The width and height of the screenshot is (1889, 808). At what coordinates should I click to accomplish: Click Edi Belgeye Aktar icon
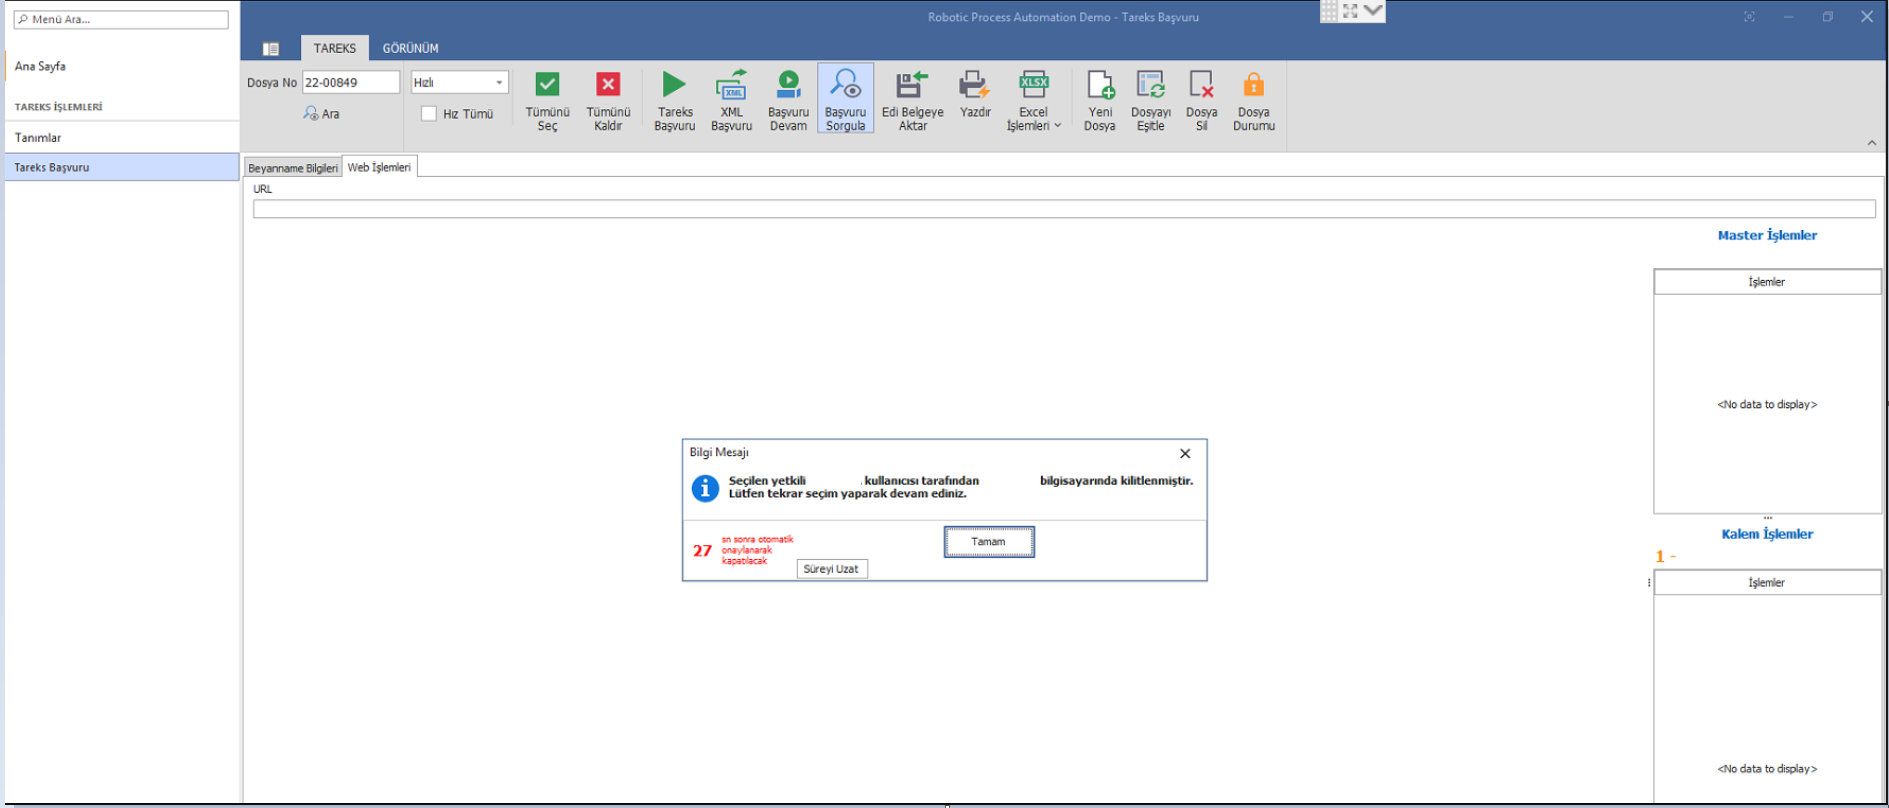click(912, 86)
